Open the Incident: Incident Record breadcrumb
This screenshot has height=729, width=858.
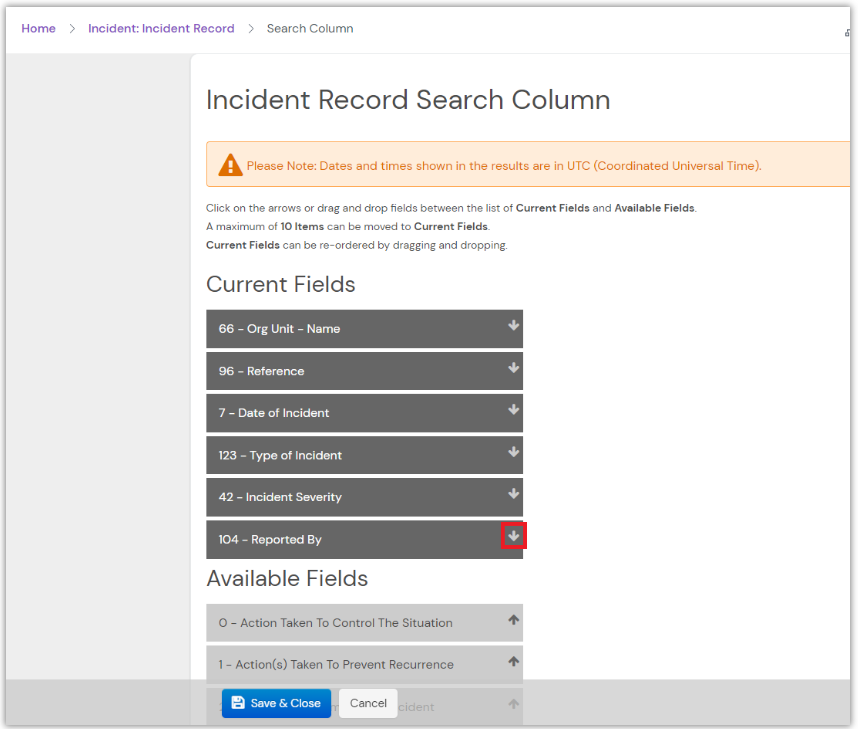click(161, 28)
